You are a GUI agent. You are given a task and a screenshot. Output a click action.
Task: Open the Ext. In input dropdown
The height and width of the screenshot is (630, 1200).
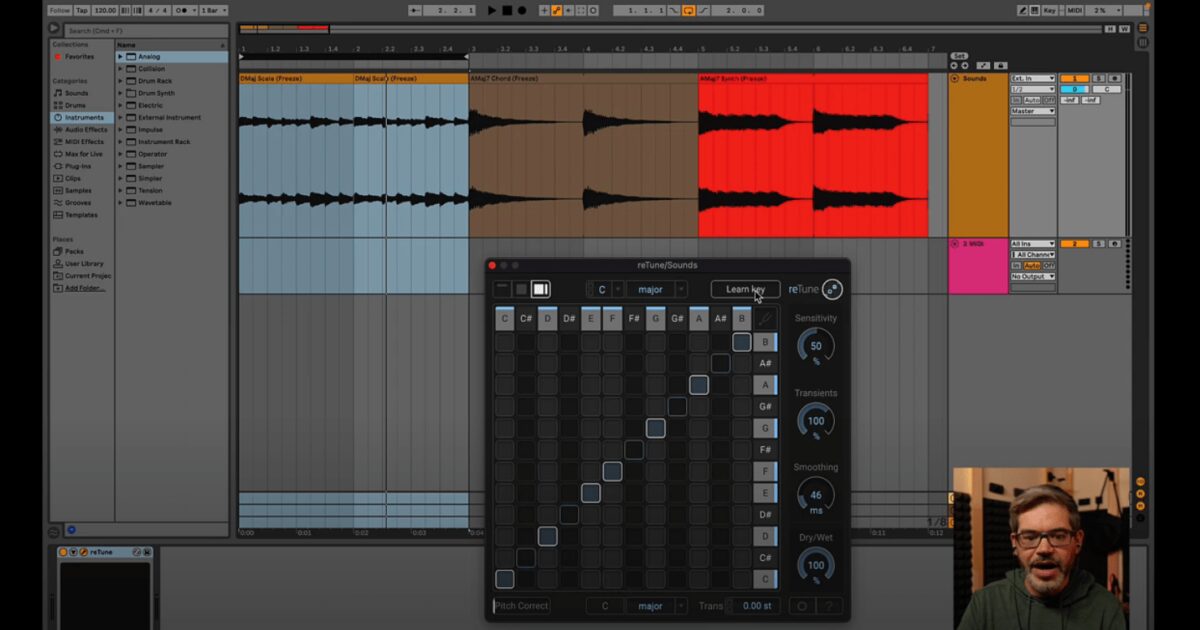coord(1032,78)
